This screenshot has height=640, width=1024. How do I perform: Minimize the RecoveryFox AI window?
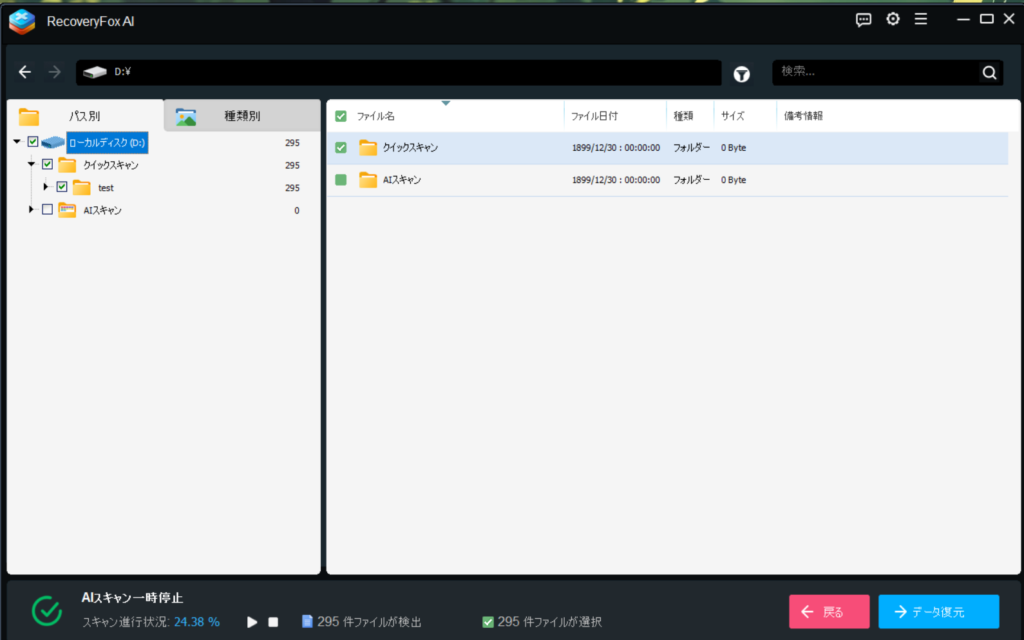(x=963, y=20)
